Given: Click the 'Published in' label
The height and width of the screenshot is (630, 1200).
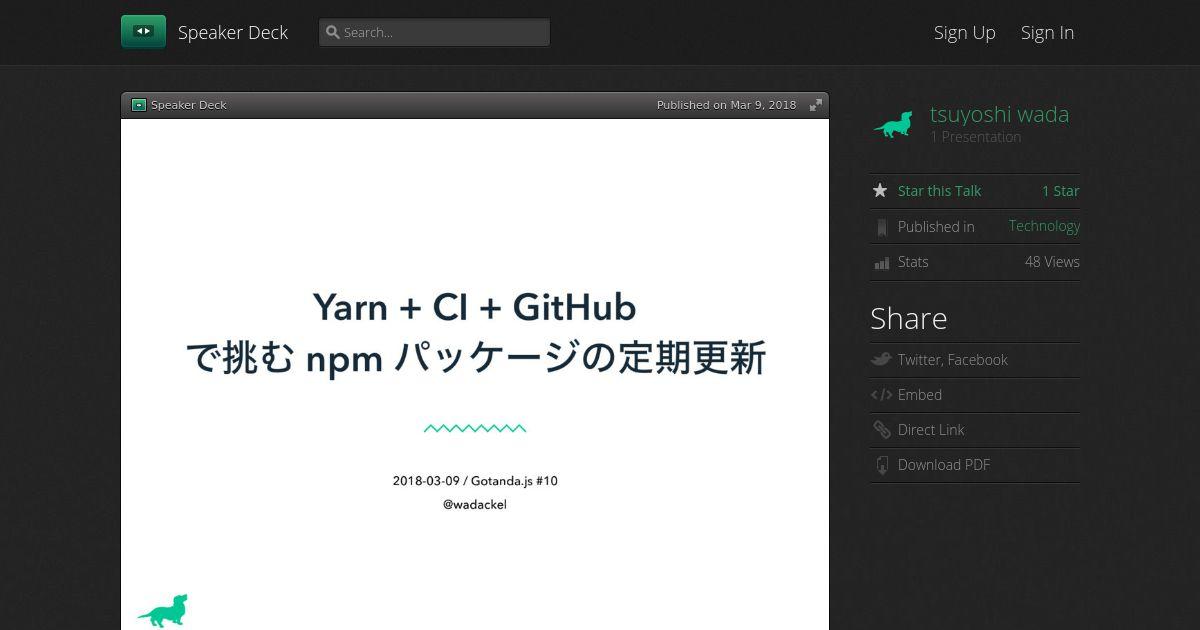Looking at the screenshot, I should (936, 227).
